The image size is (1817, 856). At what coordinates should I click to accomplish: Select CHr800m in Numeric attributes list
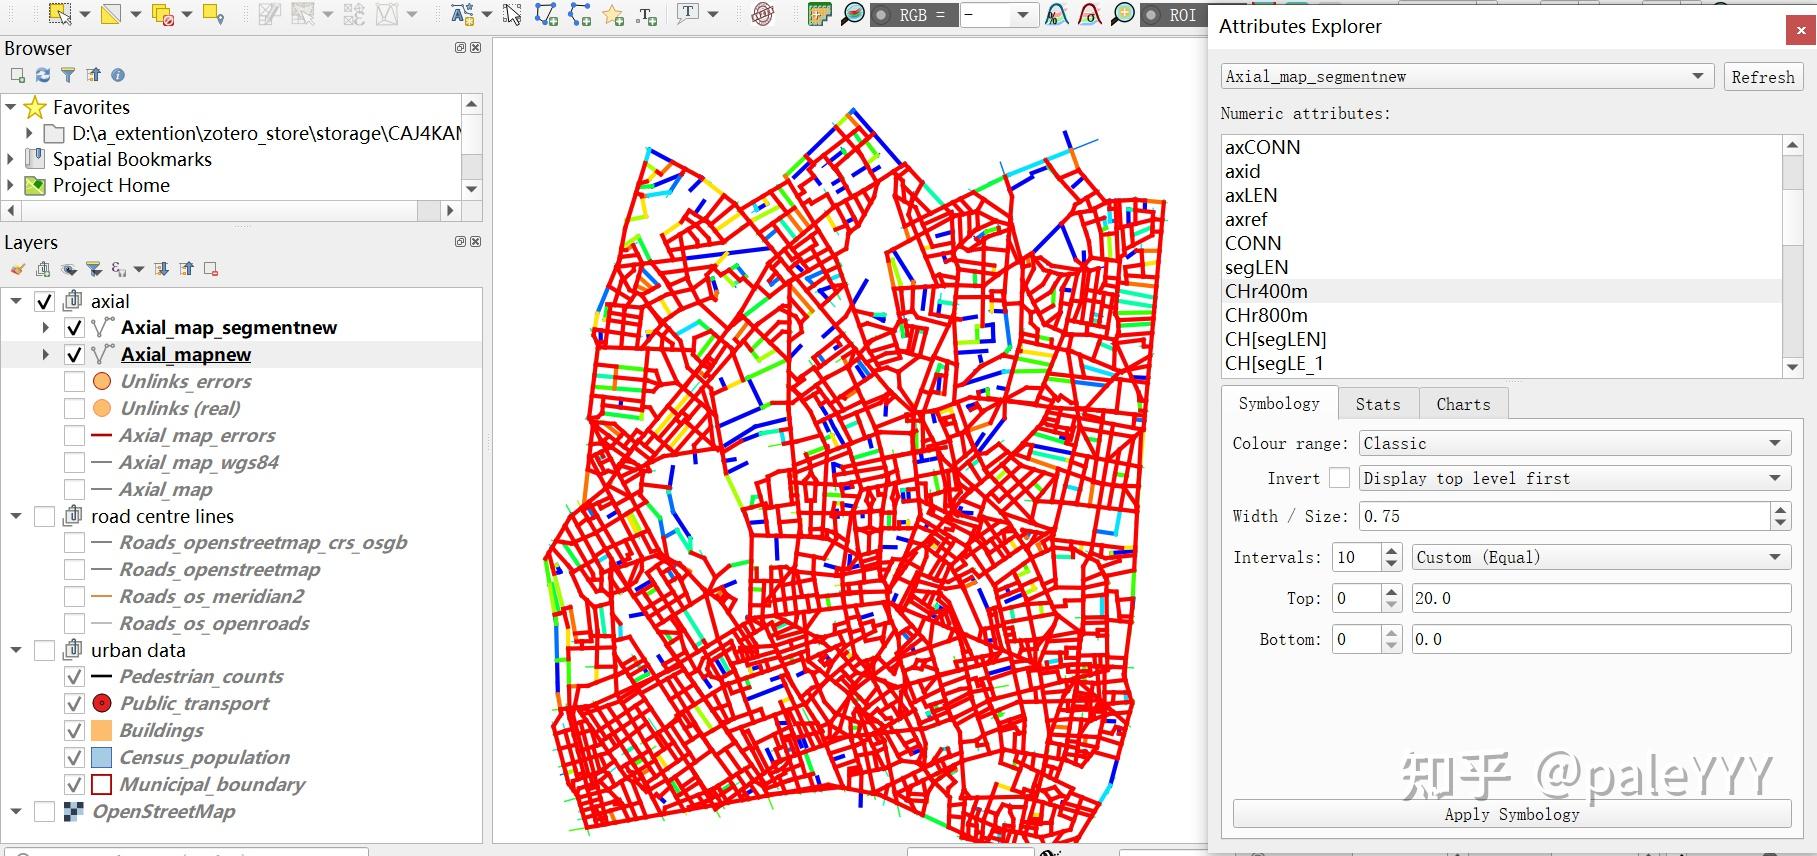tap(1266, 315)
